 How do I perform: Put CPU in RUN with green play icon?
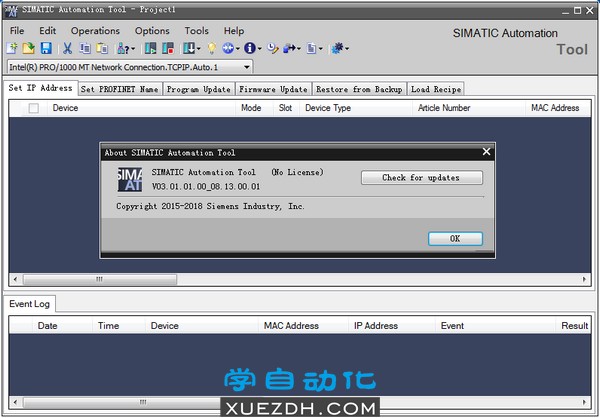150,48
